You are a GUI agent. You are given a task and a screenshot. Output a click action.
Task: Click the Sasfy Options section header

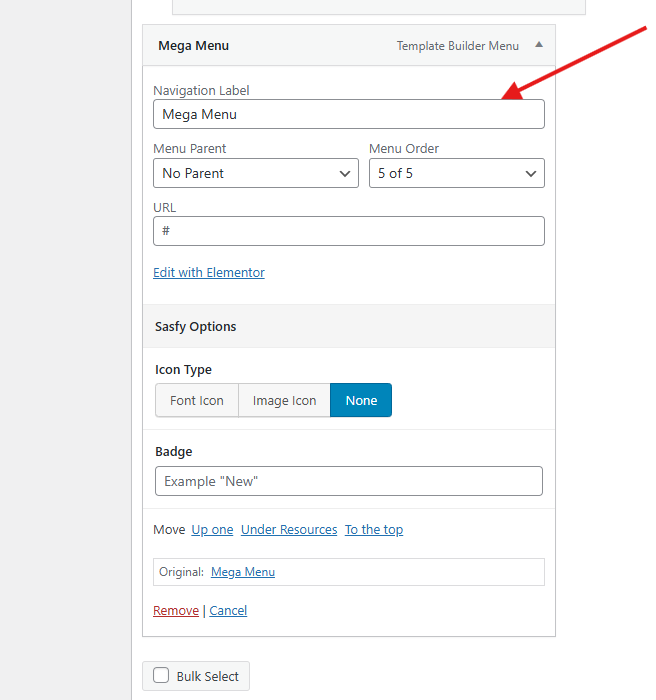(349, 326)
